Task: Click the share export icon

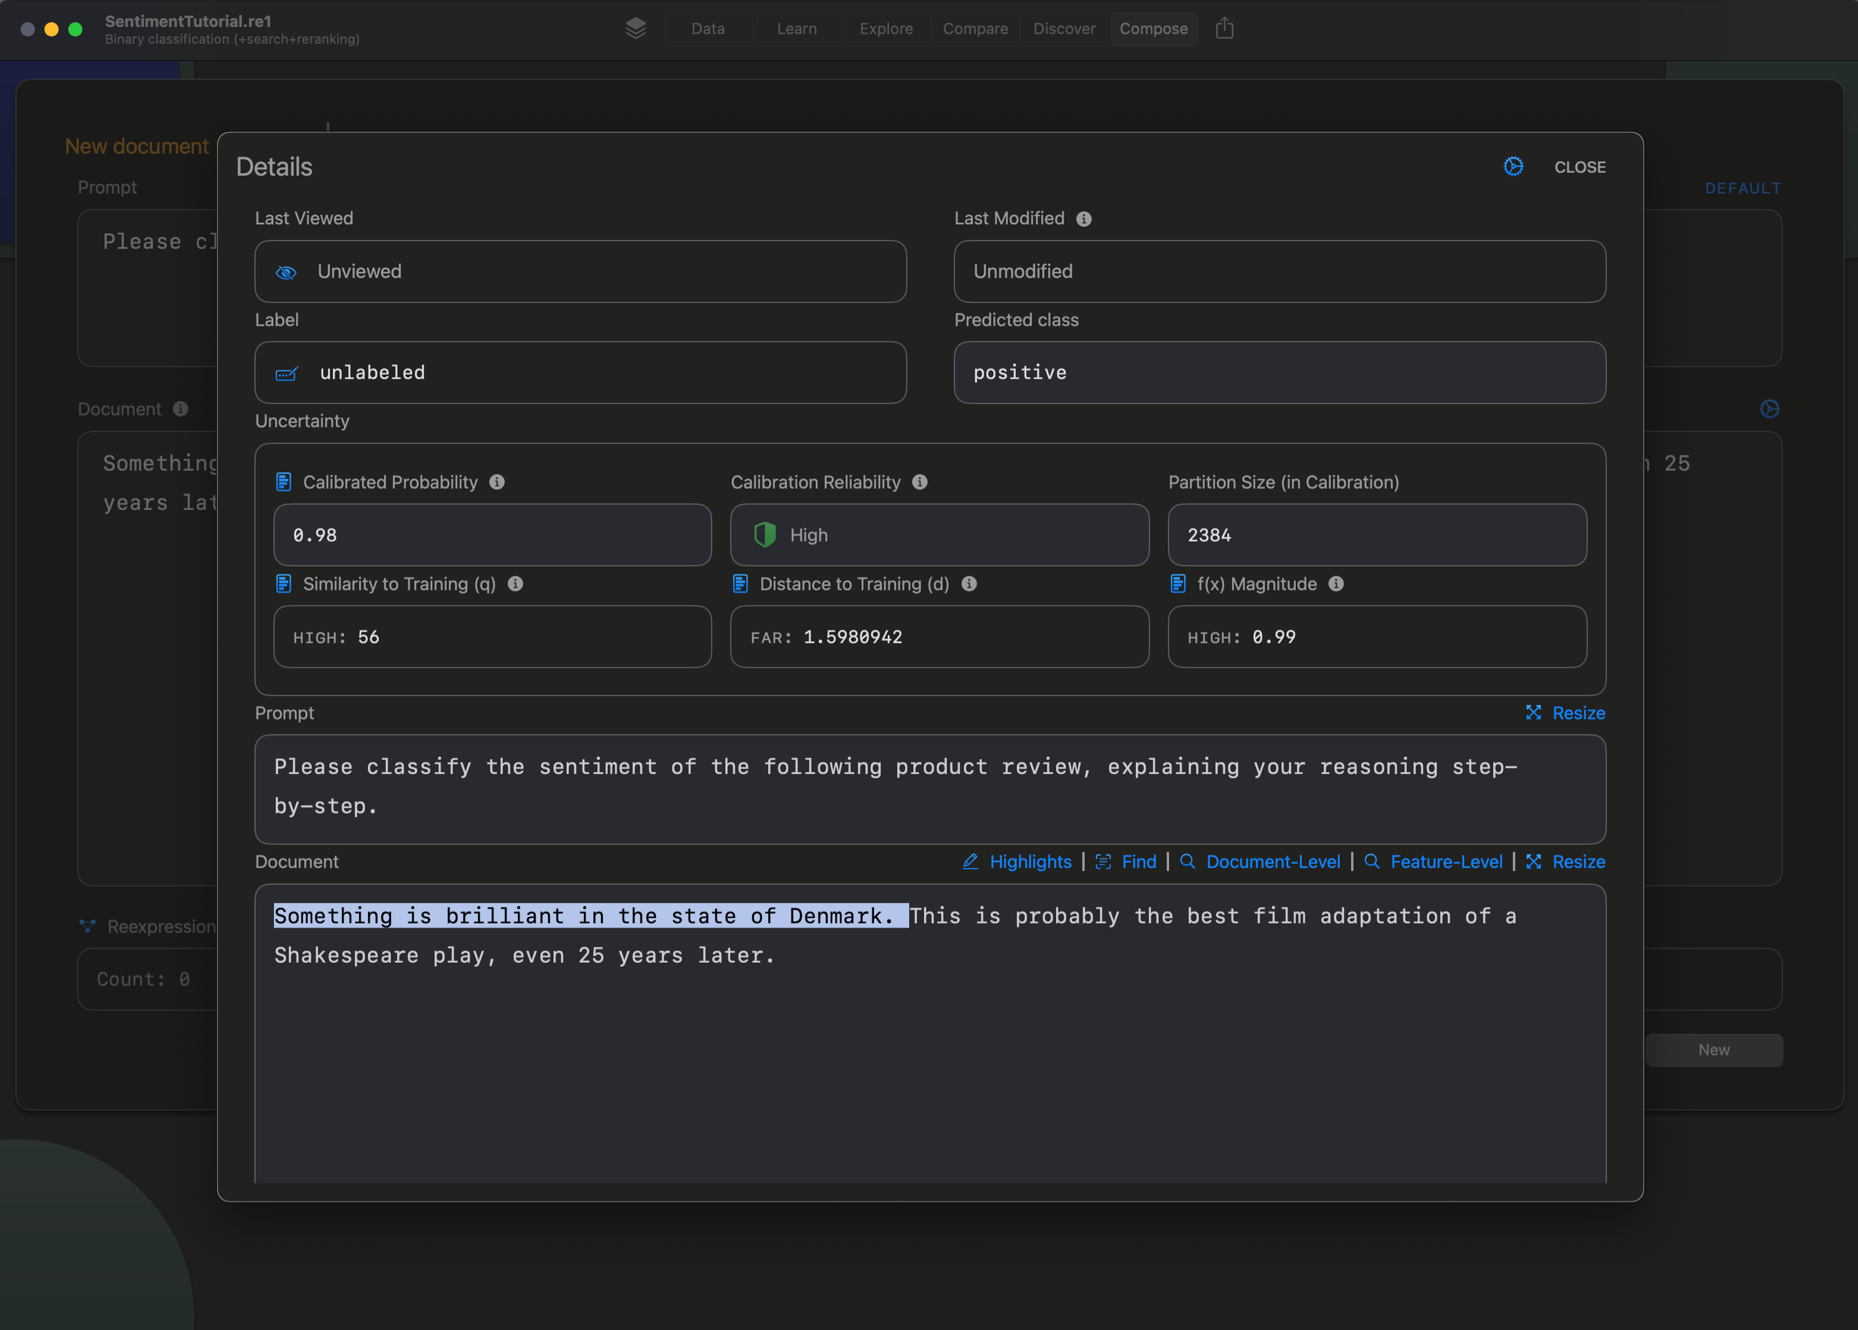Action: 1224,28
